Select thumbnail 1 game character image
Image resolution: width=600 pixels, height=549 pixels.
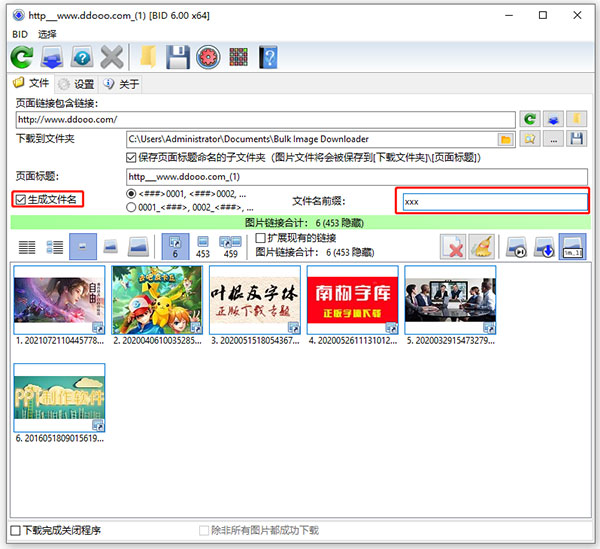click(x=59, y=300)
